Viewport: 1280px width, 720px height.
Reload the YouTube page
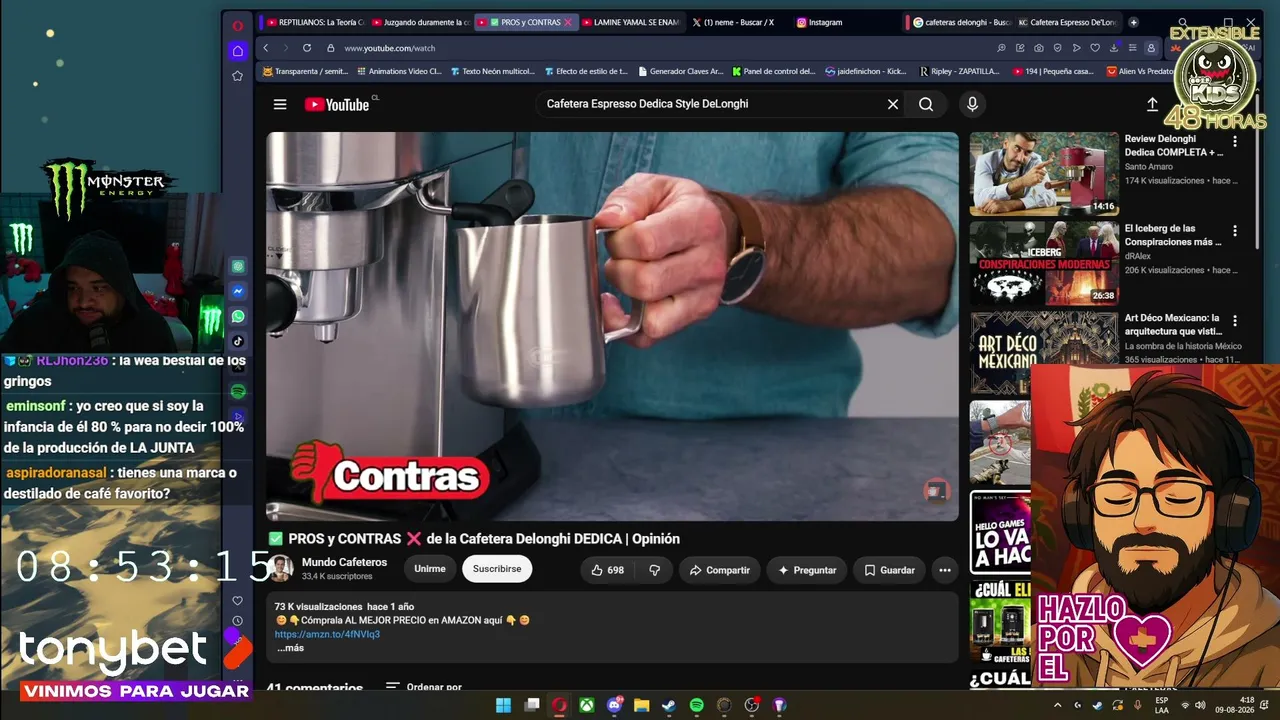306,48
